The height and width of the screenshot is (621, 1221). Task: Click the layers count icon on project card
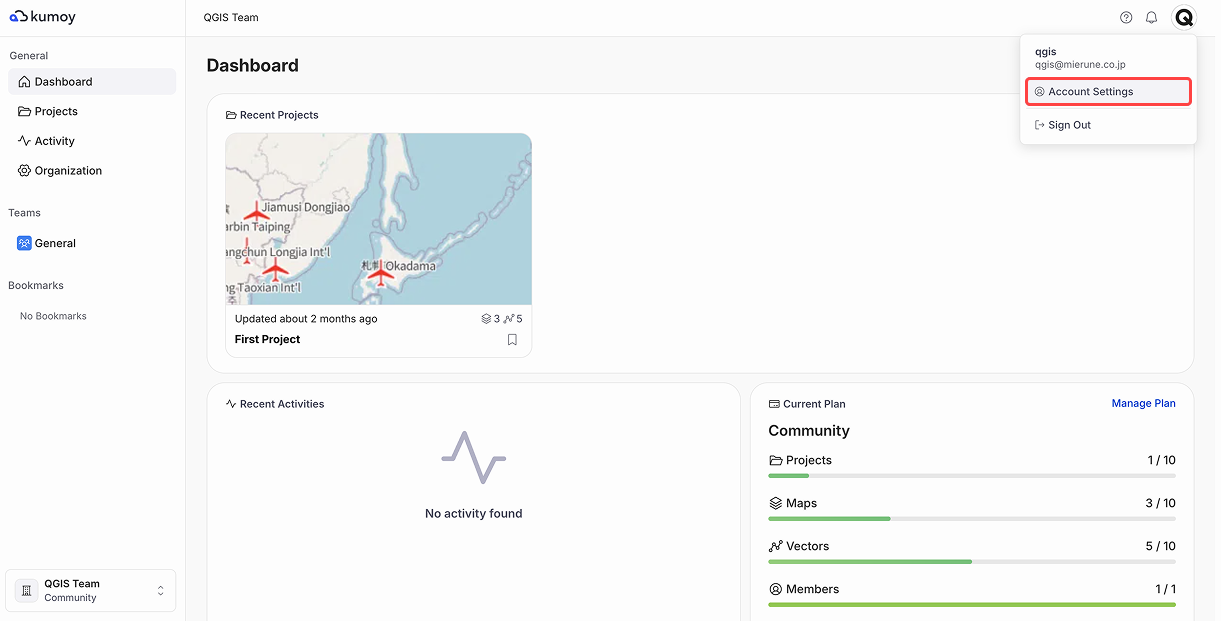(486, 319)
